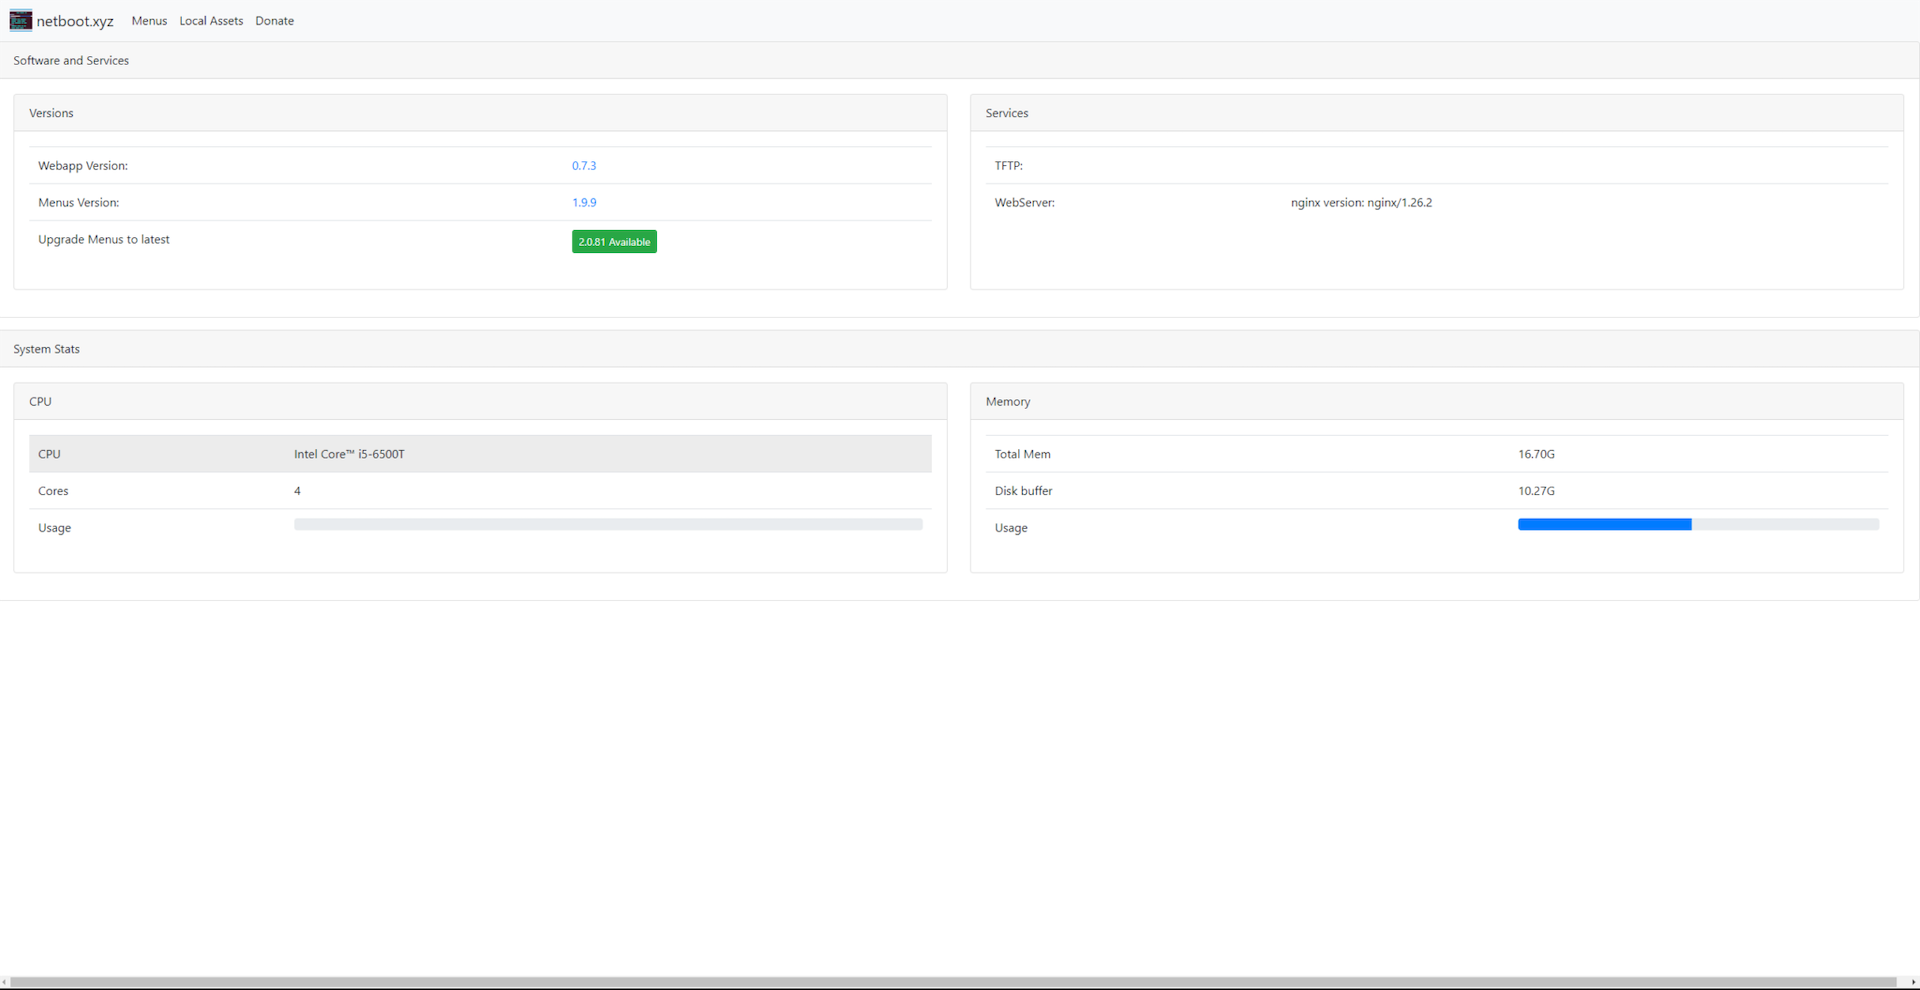Click the Software and Services section header
The height and width of the screenshot is (990, 1920).
point(71,61)
